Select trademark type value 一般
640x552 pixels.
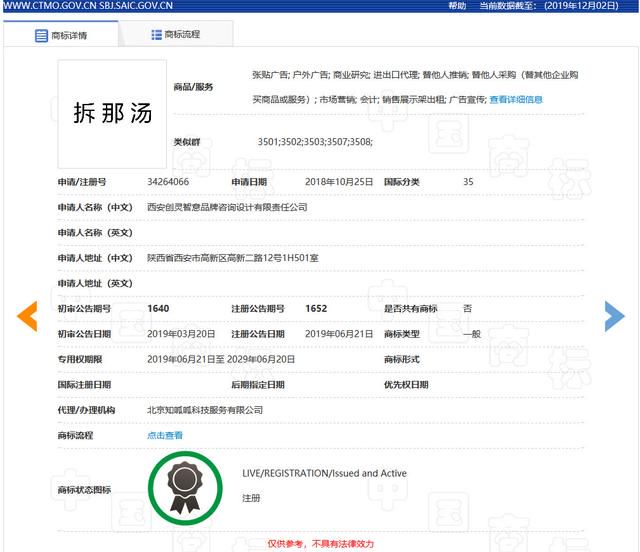pos(472,334)
